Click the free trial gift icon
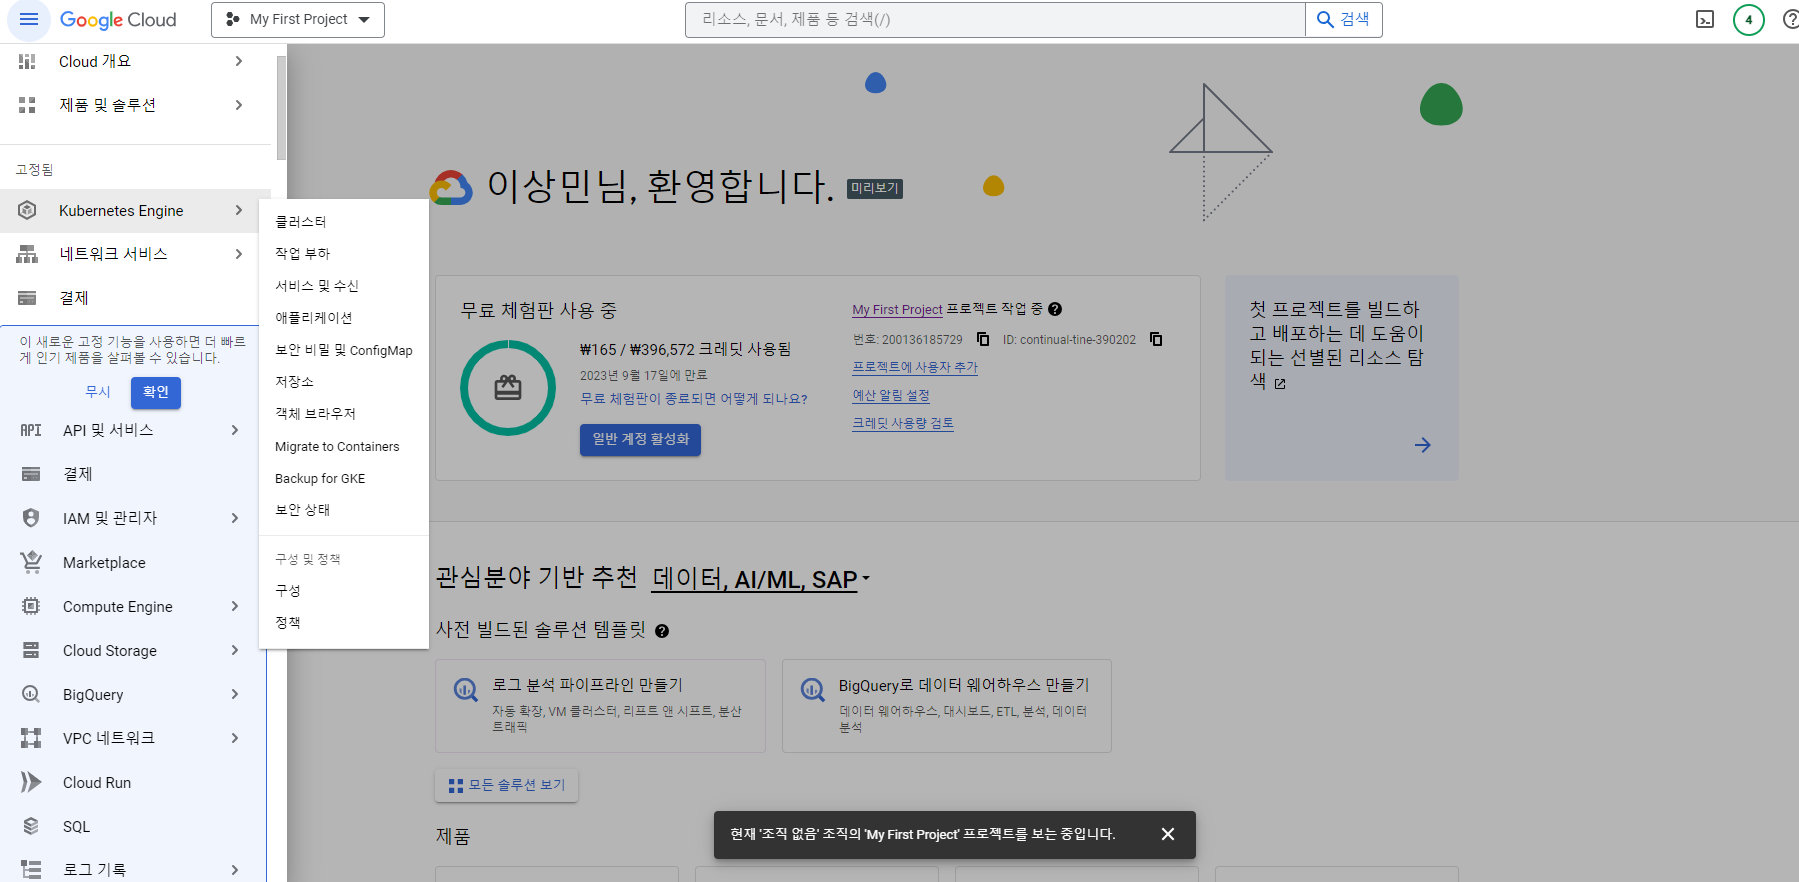Screen dimensions: 1799x882 [x=508, y=388]
